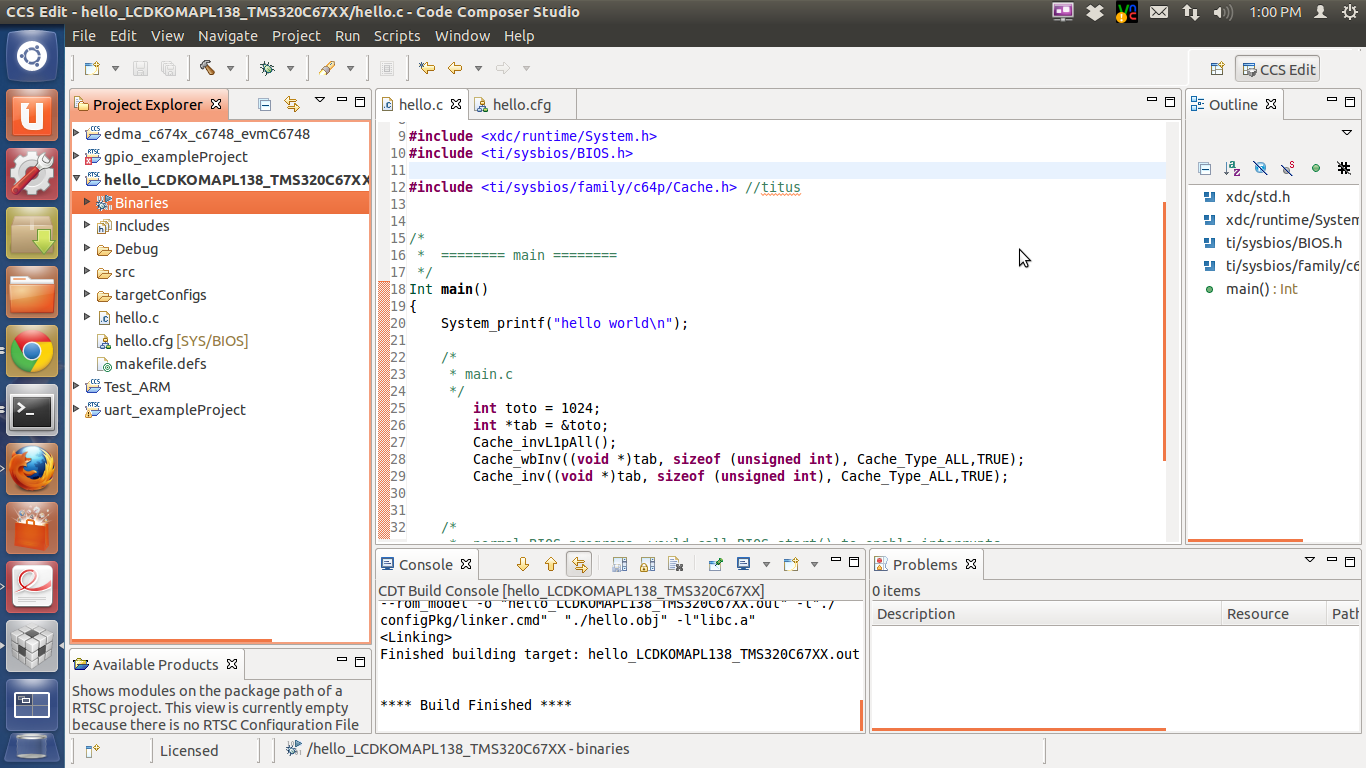Open the Run menu

pos(347,35)
